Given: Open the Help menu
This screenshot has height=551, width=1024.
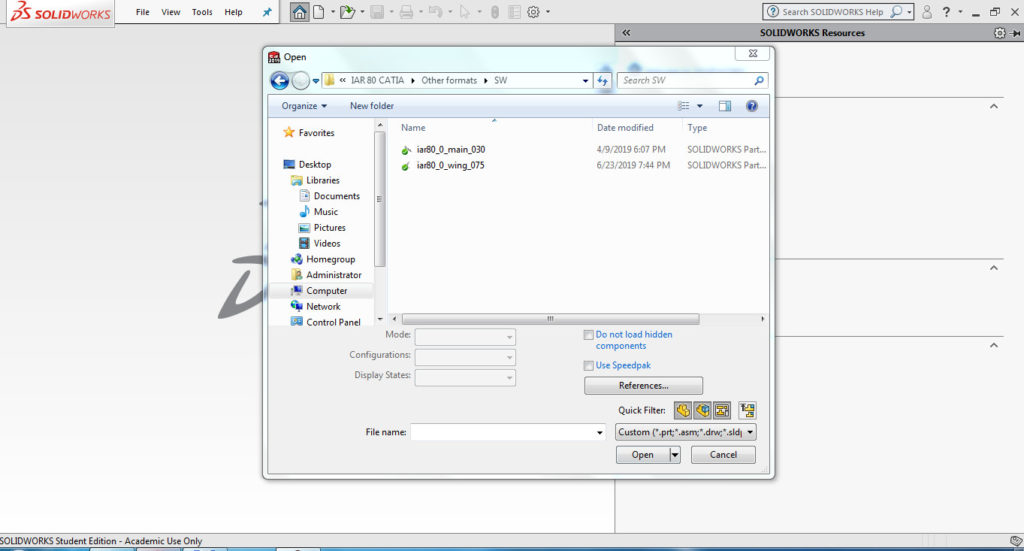Looking at the screenshot, I should [233, 12].
